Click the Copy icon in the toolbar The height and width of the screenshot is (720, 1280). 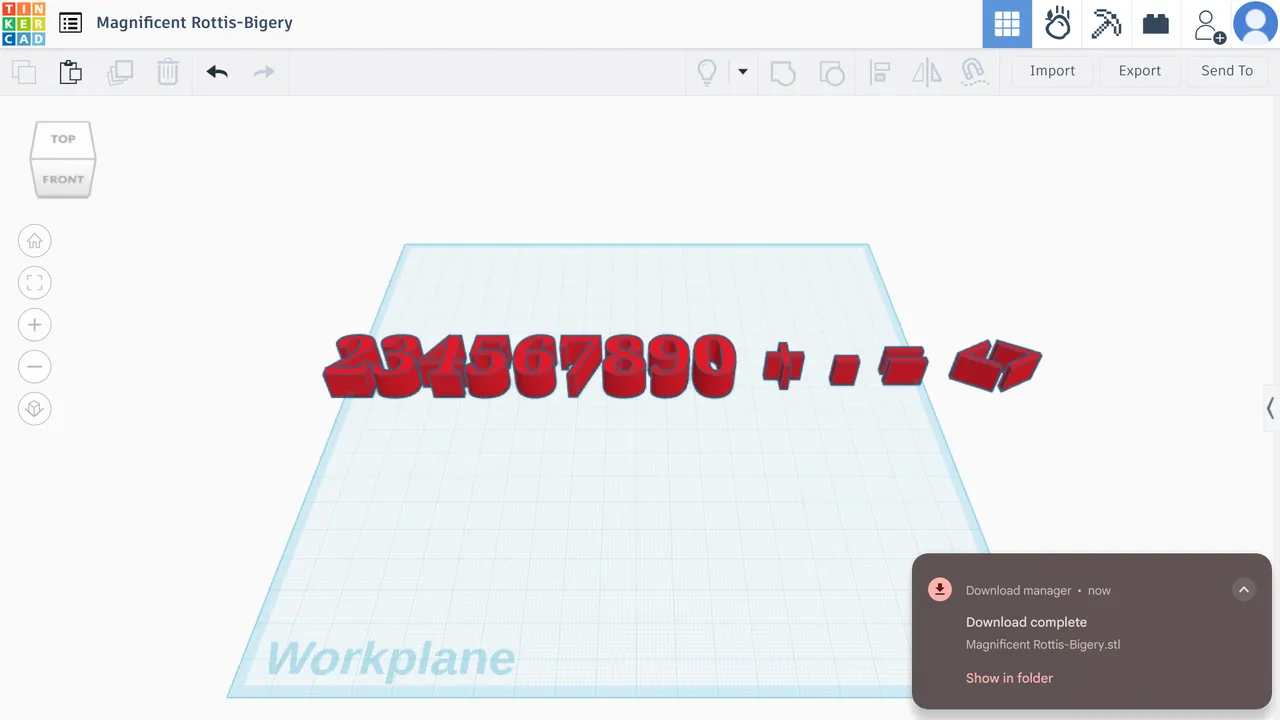point(23,72)
